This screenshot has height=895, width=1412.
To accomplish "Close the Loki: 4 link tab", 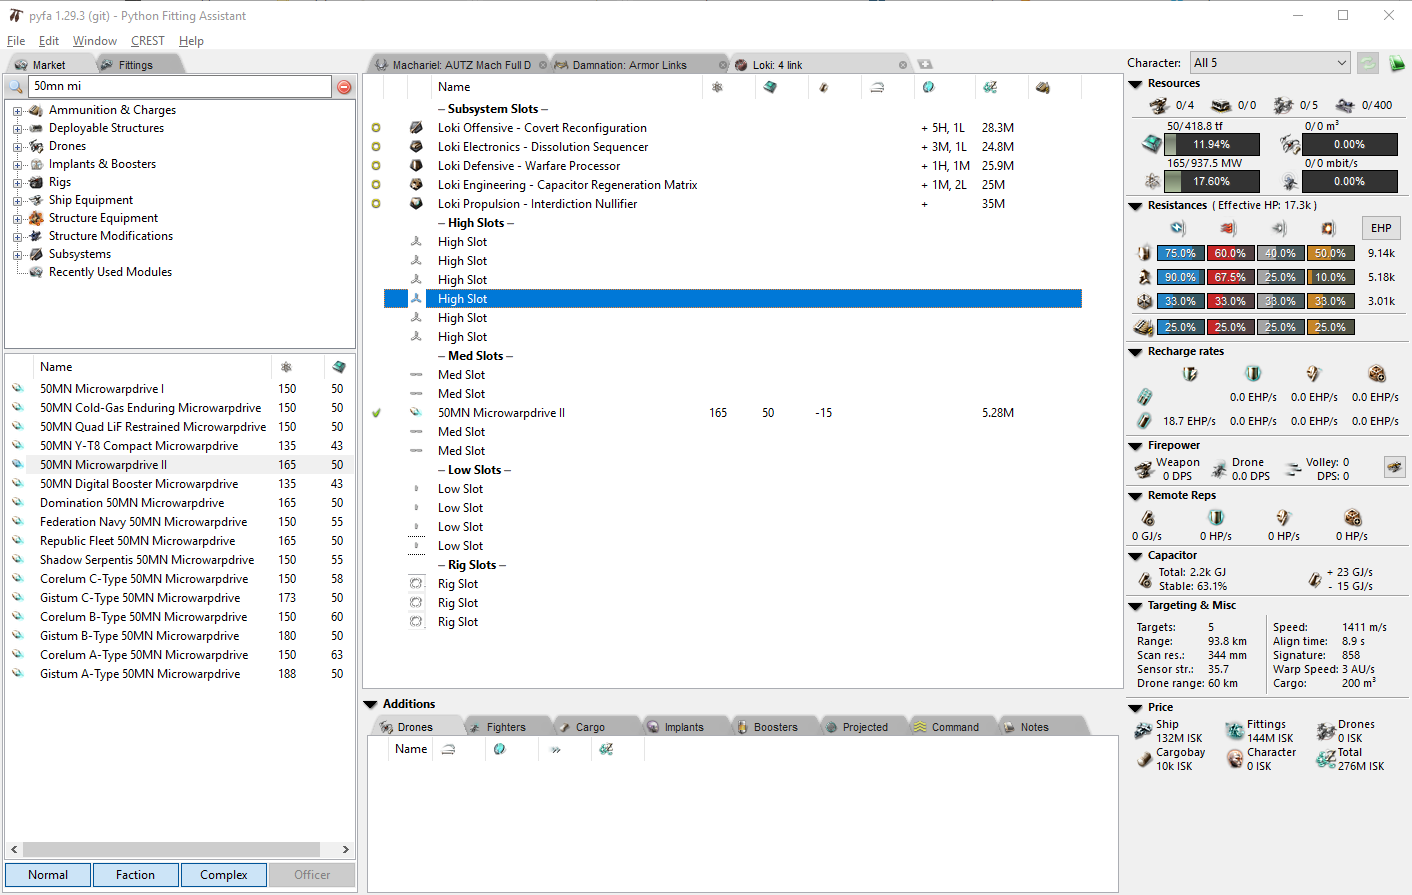I will (x=903, y=65).
